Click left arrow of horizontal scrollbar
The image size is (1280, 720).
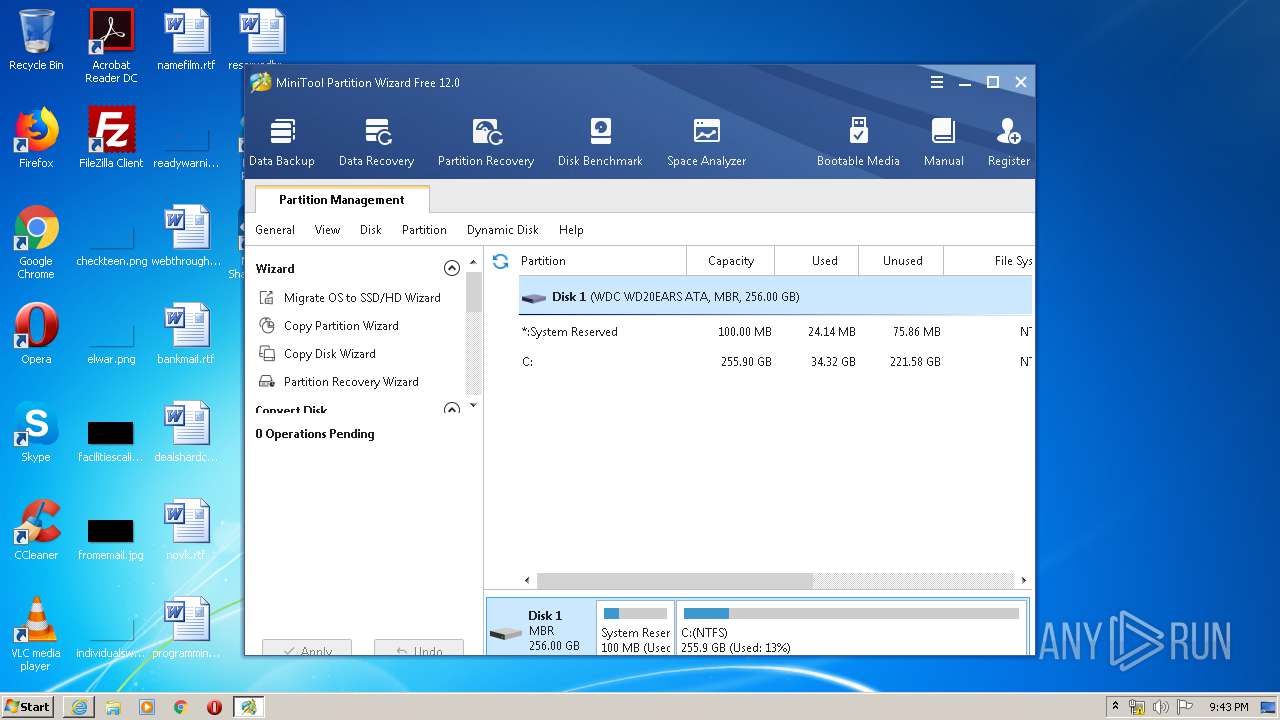tap(528, 581)
